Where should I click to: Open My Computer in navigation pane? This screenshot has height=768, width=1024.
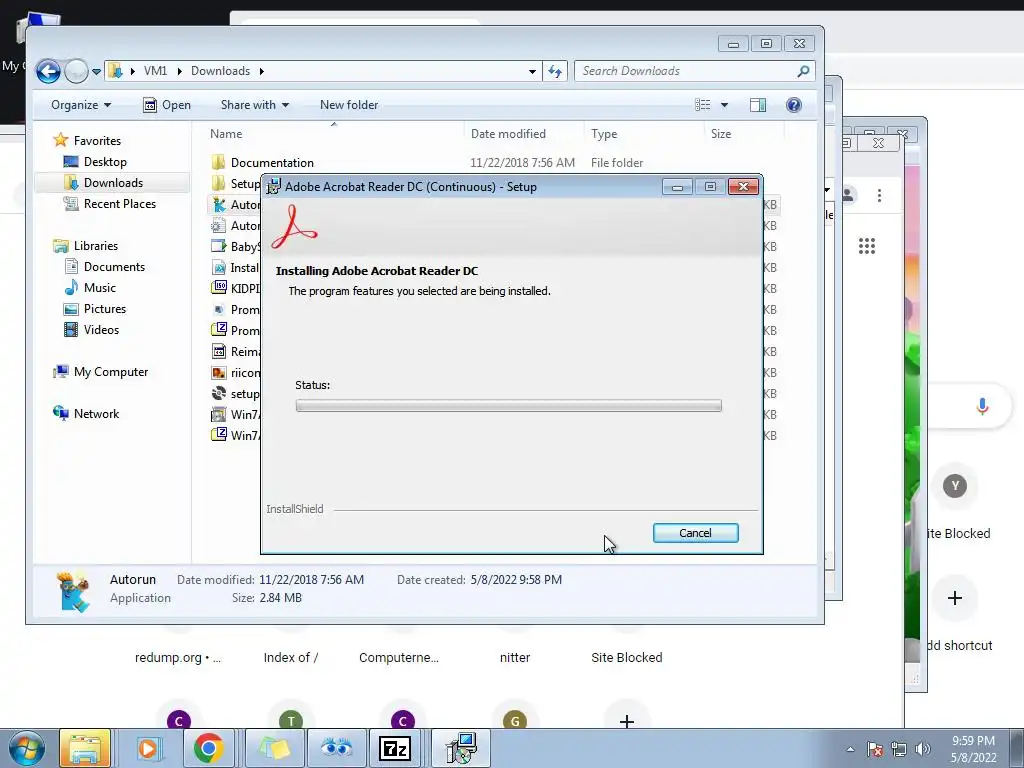tap(110, 372)
